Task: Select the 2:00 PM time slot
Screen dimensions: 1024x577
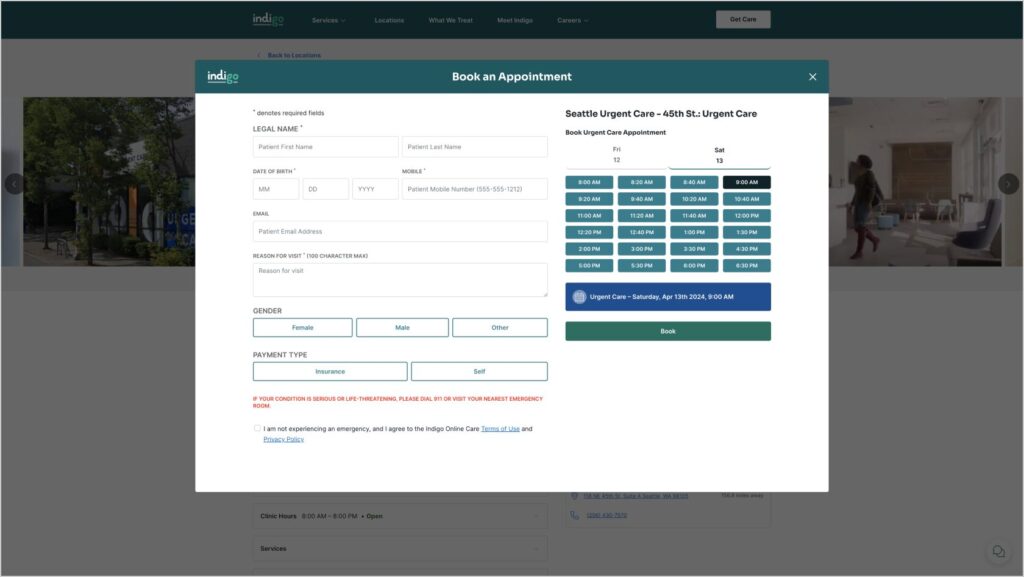Action: point(589,249)
